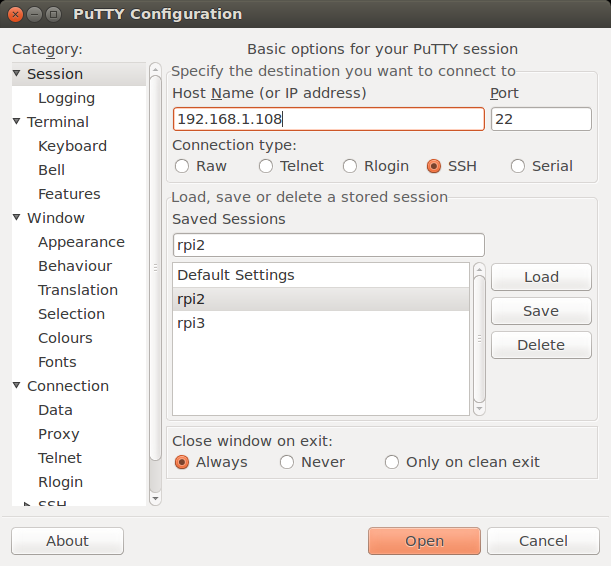This screenshot has height=566, width=611.
Task: Maximize the PuTTY Configuration window
Action: pos(53,15)
